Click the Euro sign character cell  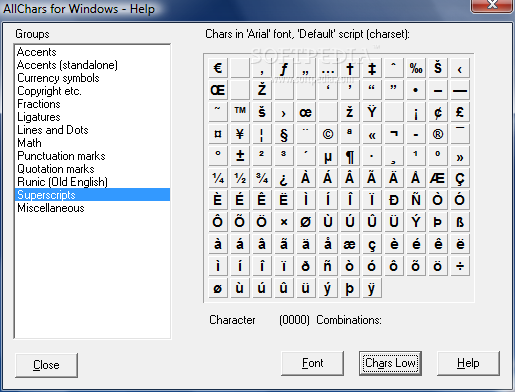pyautogui.click(x=218, y=68)
